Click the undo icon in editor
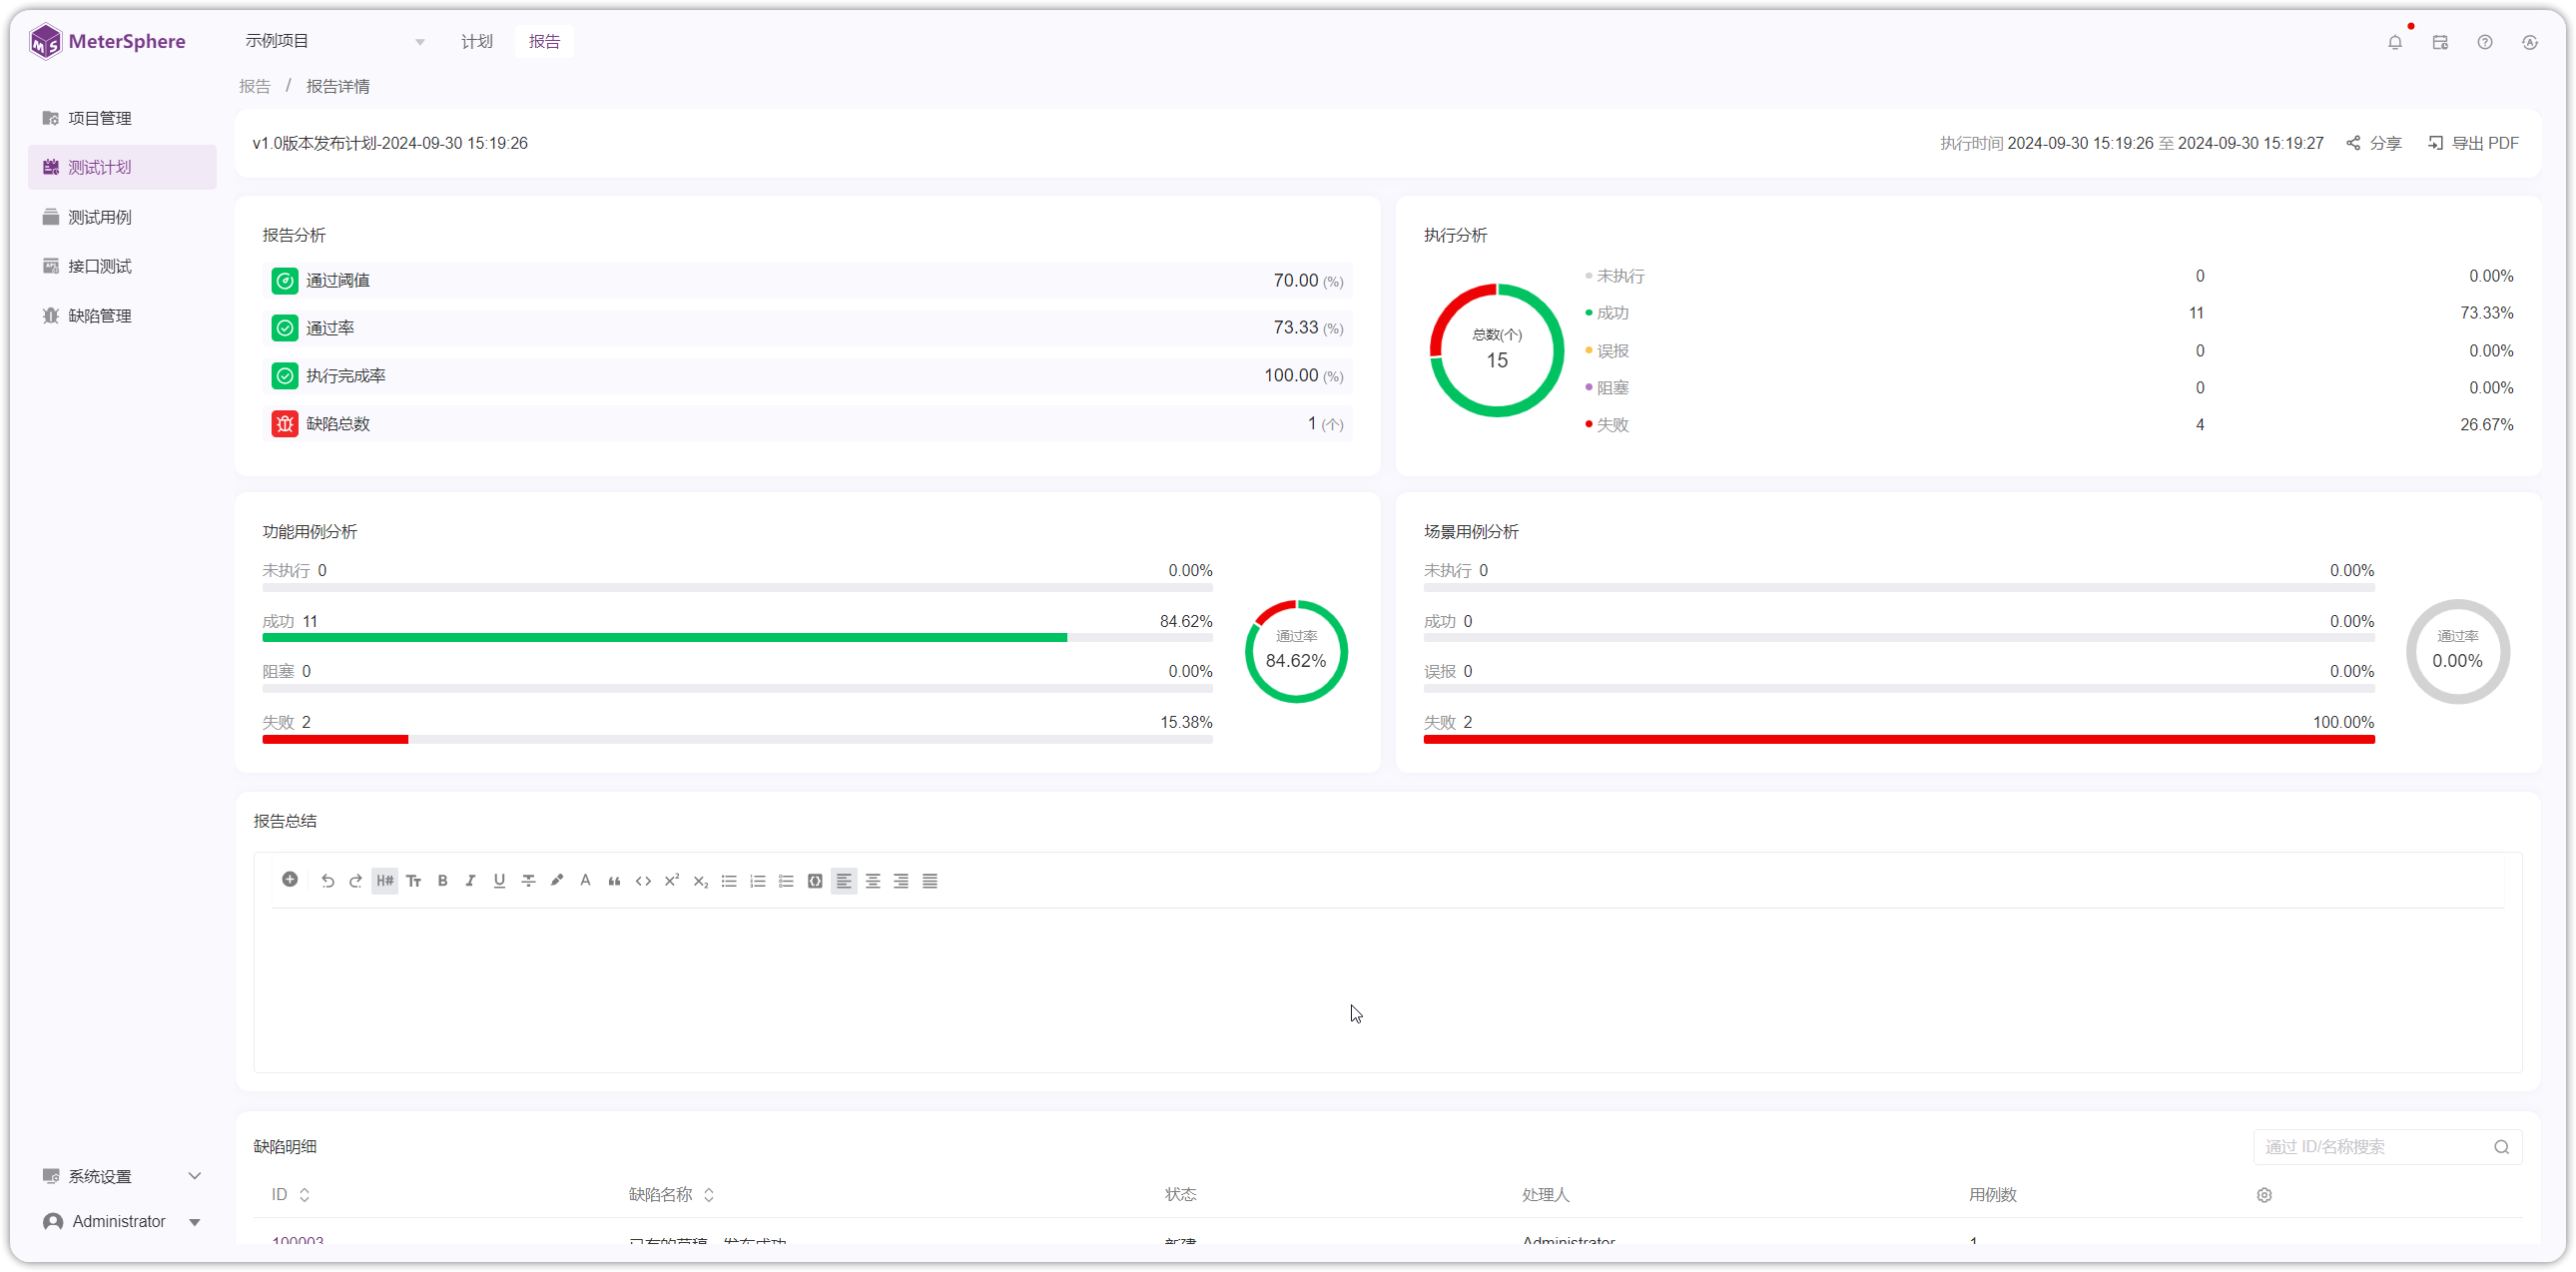The height and width of the screenshot is (1272, 2576). 327,881
